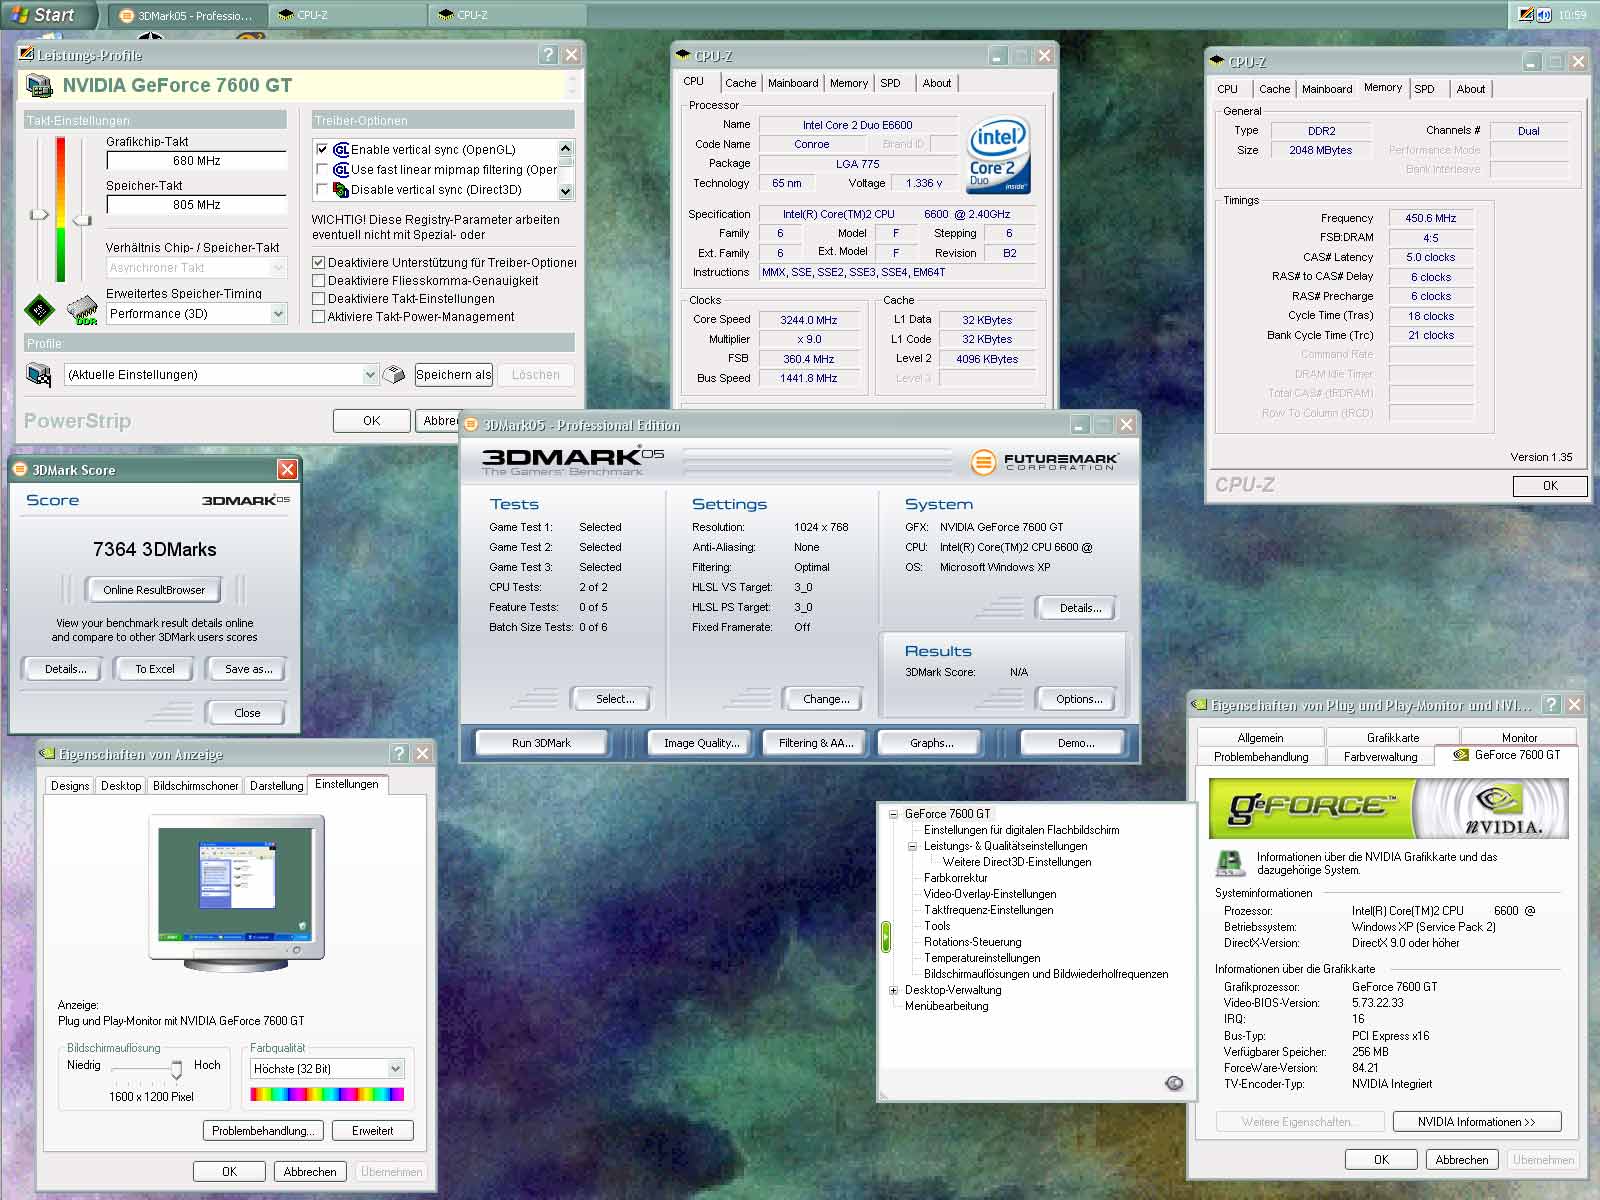
Task: Switch to the Grafikkarte tab
Action: 1392,738
